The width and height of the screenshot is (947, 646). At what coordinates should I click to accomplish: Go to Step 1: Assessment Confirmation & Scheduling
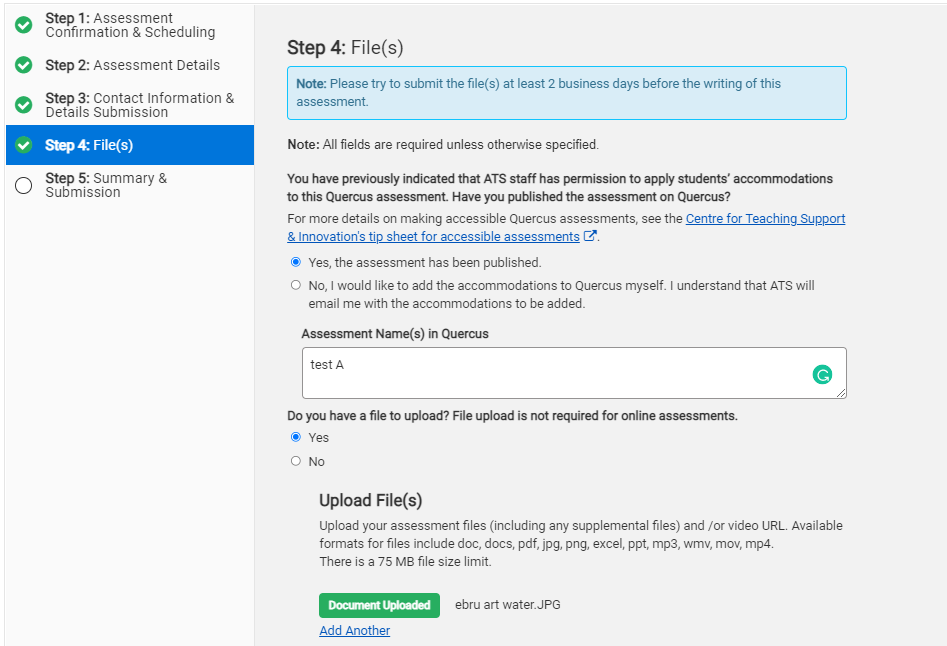coord(130,25)
